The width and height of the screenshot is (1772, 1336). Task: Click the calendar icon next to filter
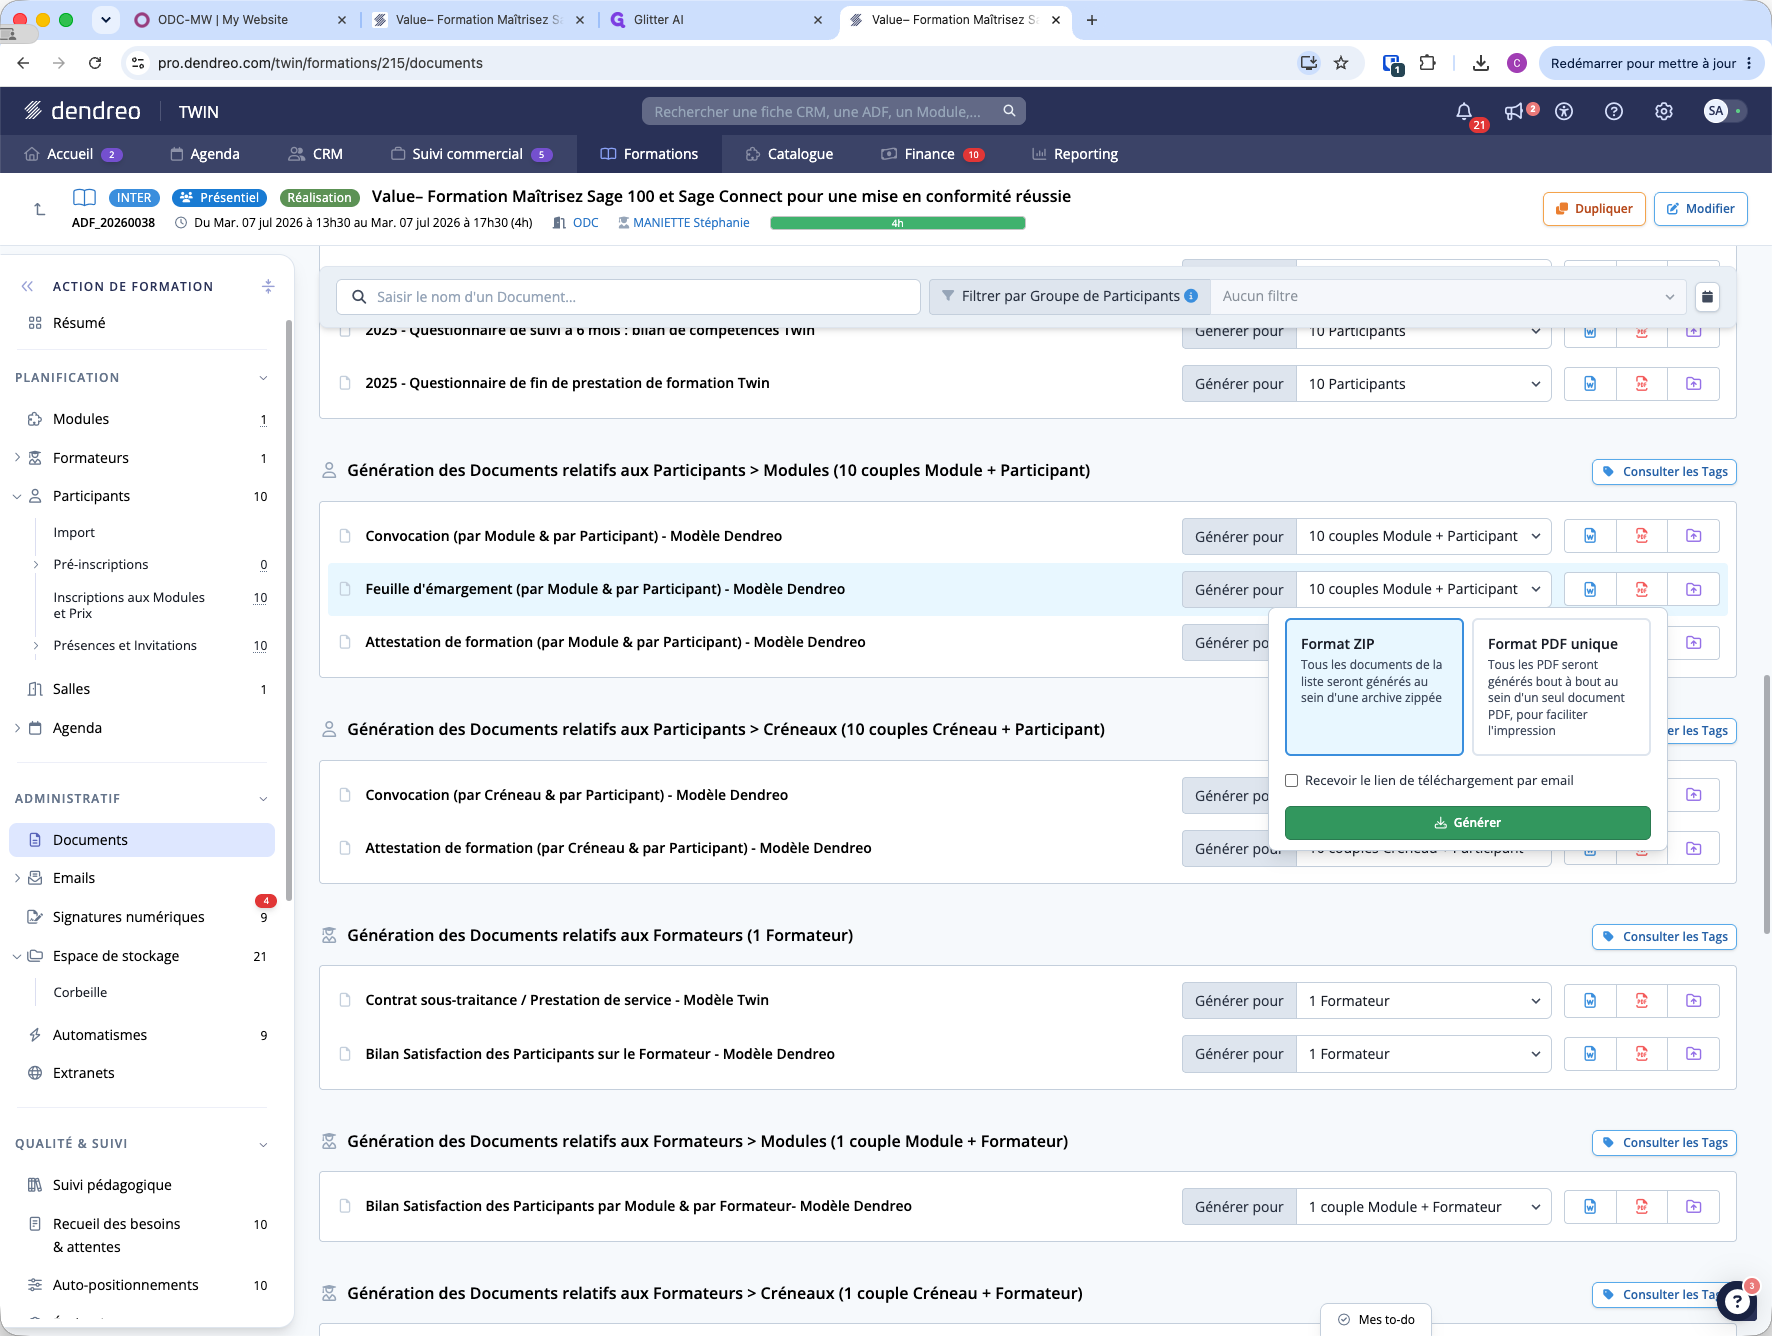(1708, 297)
